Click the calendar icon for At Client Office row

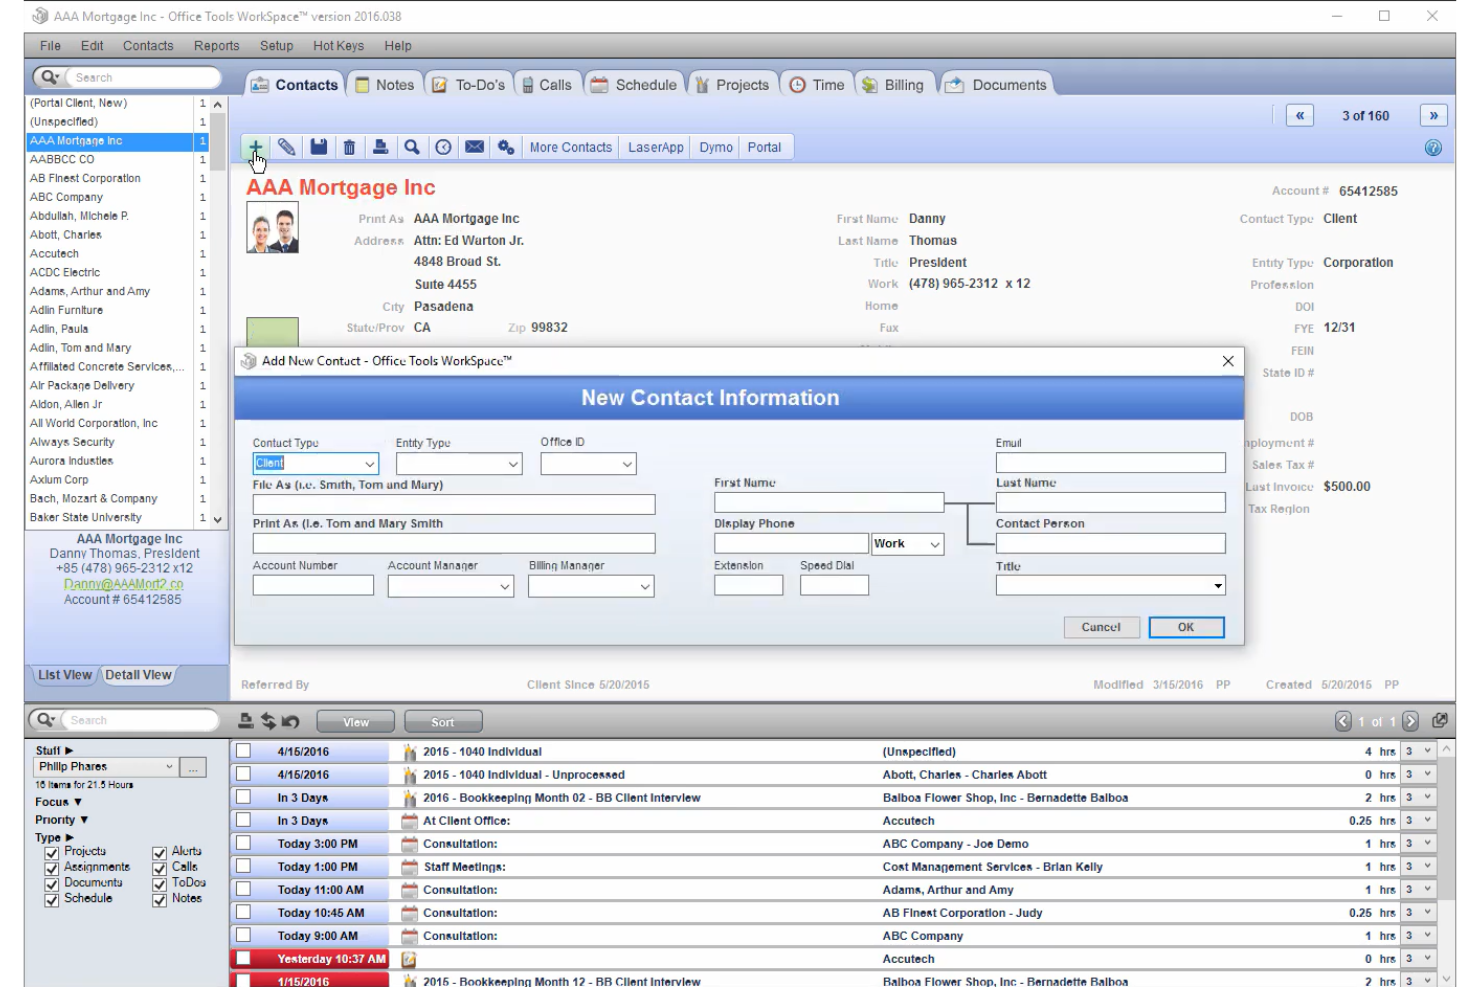click(x=409, y=821)
